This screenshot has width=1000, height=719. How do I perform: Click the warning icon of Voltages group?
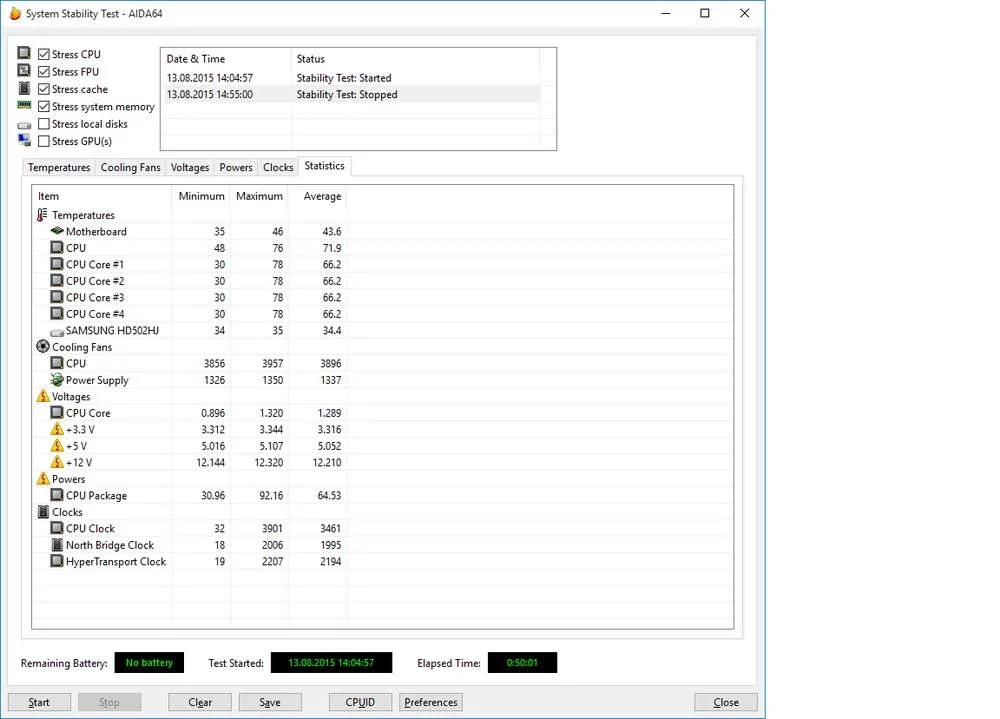(43, 396)
